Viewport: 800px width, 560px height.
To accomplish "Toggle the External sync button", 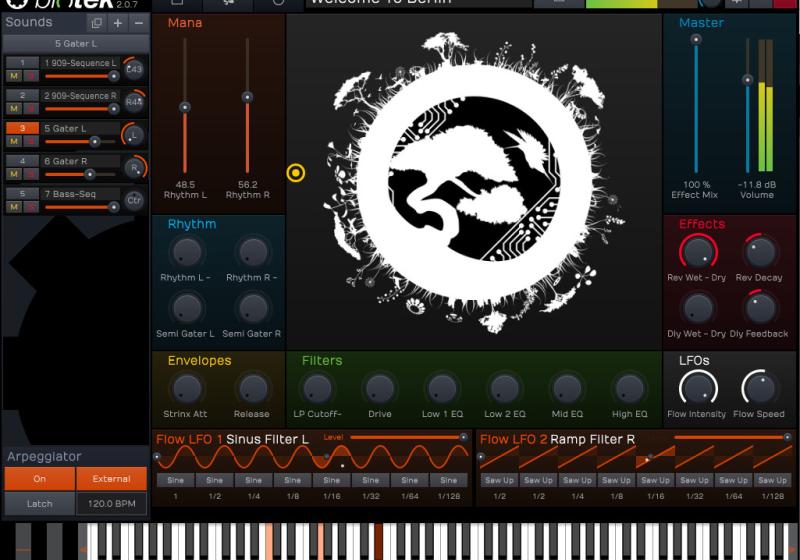I will coord(111,479).
